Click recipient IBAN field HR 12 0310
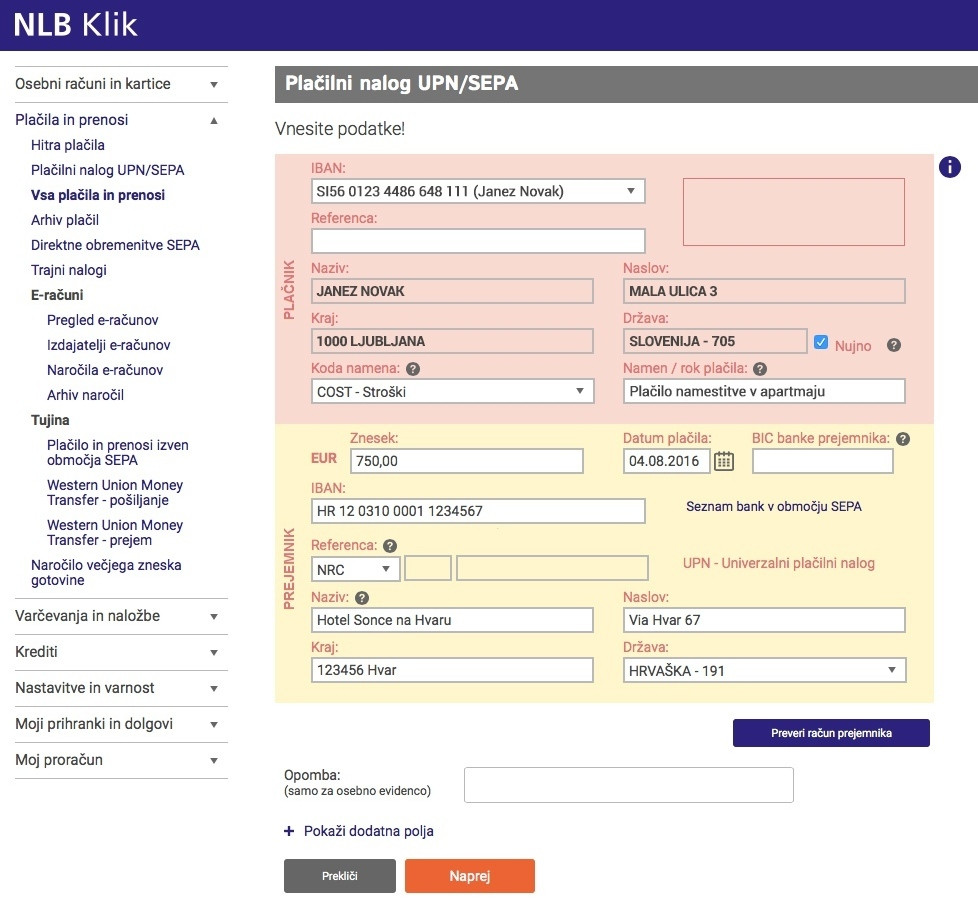This screenshot has width=978, height=905. (x=478, y=511)
